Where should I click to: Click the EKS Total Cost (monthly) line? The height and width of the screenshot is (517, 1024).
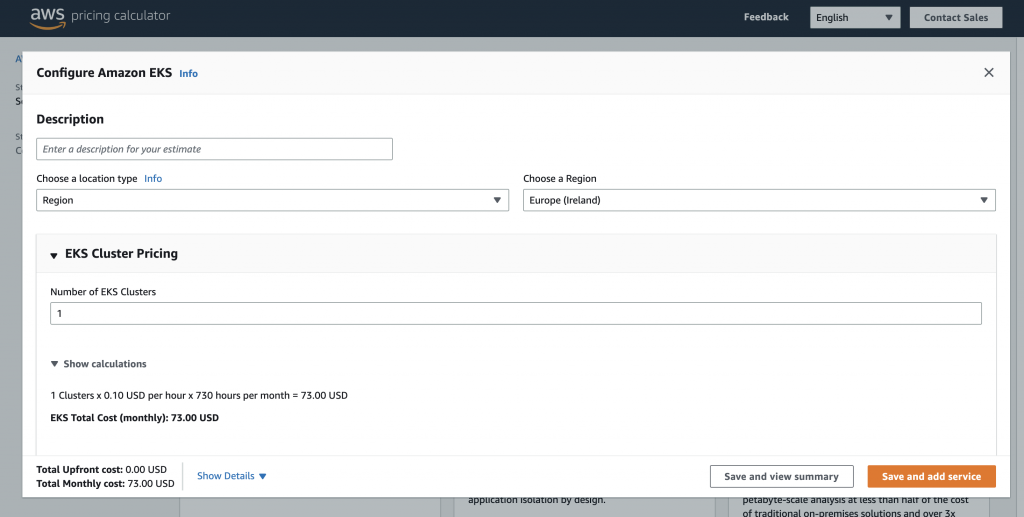point(134,418)
